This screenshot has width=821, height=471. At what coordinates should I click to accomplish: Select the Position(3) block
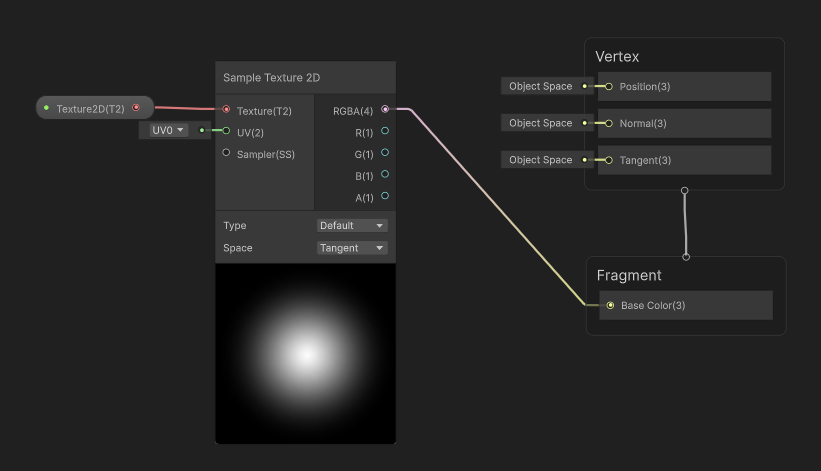tap(684, 86)
